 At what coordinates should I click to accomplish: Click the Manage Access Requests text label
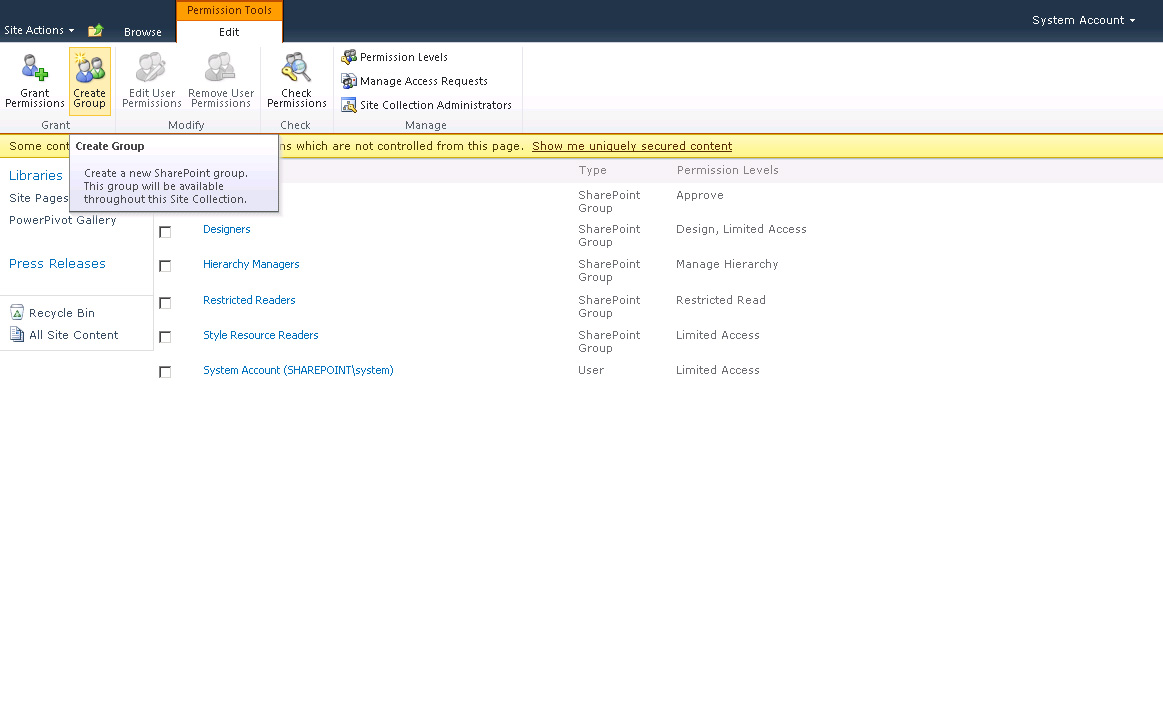tap(424, 81)
